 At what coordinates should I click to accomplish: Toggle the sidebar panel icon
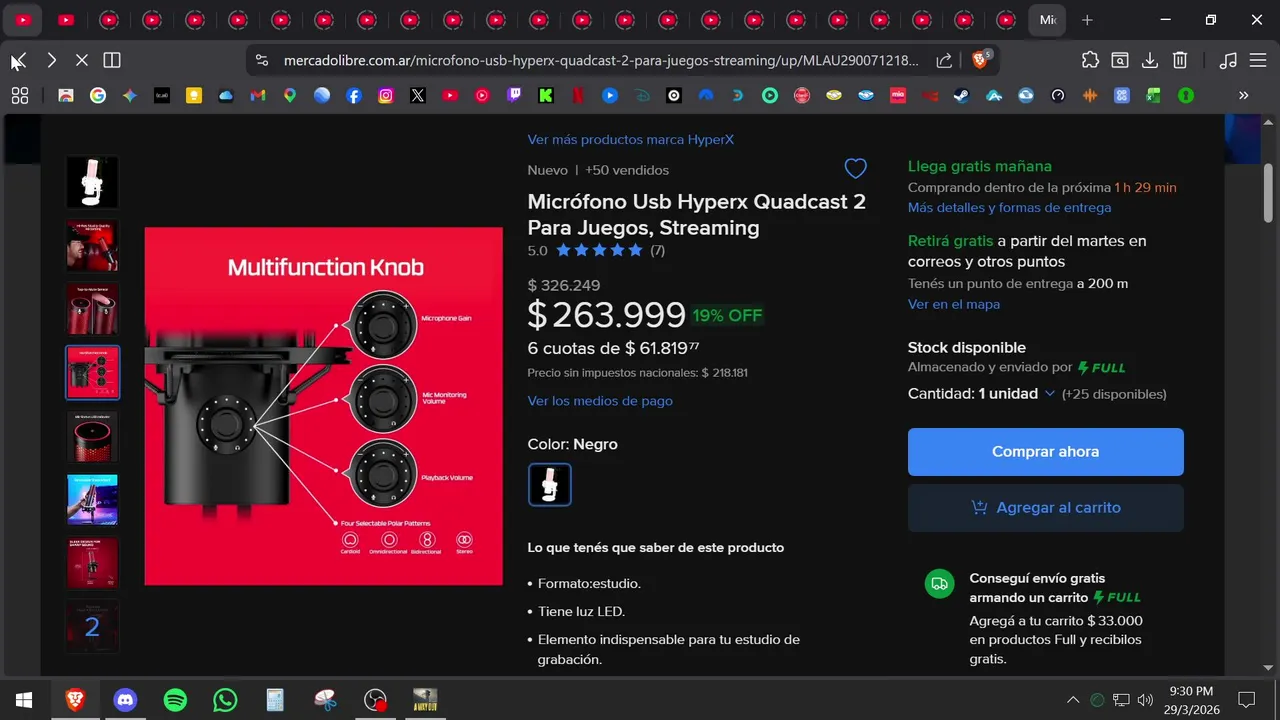pos(112,60)
